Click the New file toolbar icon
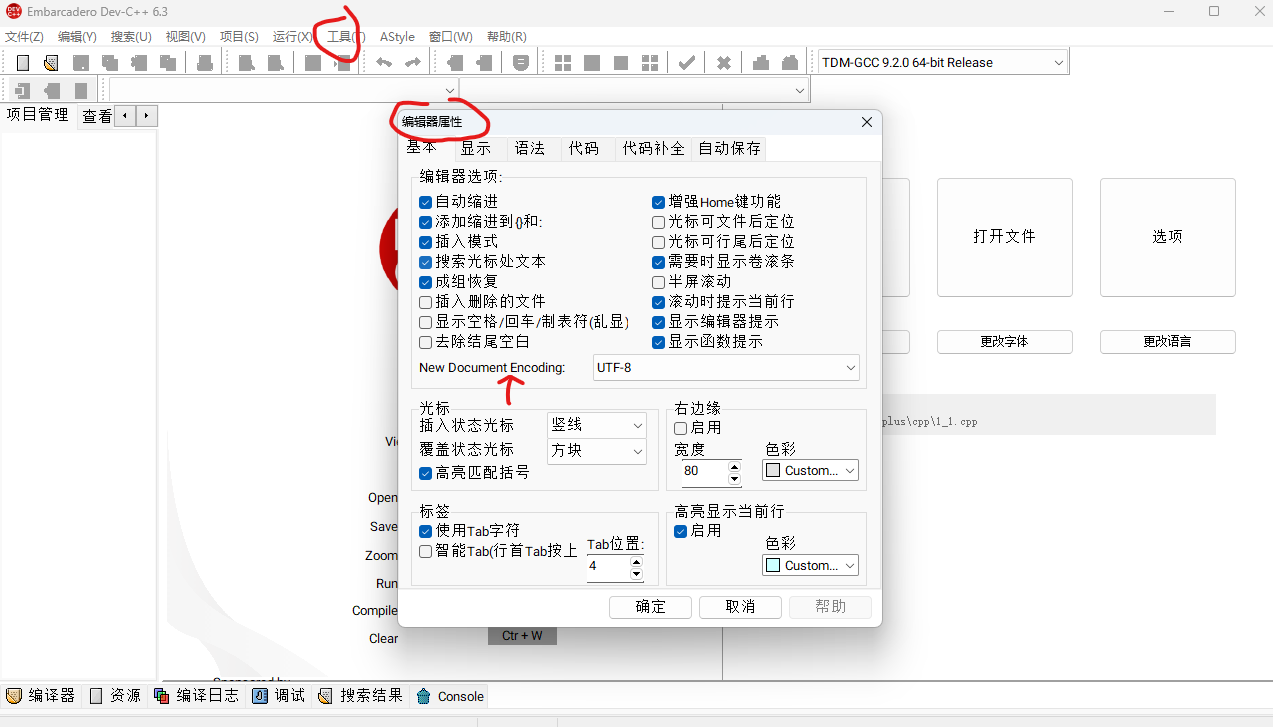Viewport: 1273px width, 727px height. pyautogui.click(x=23, y=62)
